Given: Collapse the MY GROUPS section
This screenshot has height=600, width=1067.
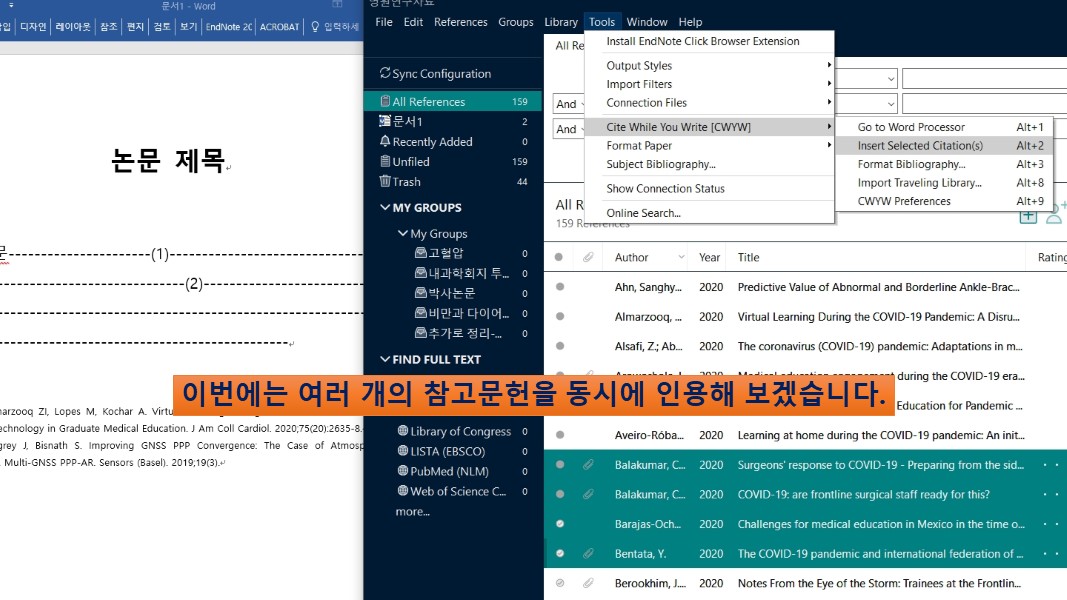Looking at the screenshot, I should pyautogui.click(x=384, y=207).
